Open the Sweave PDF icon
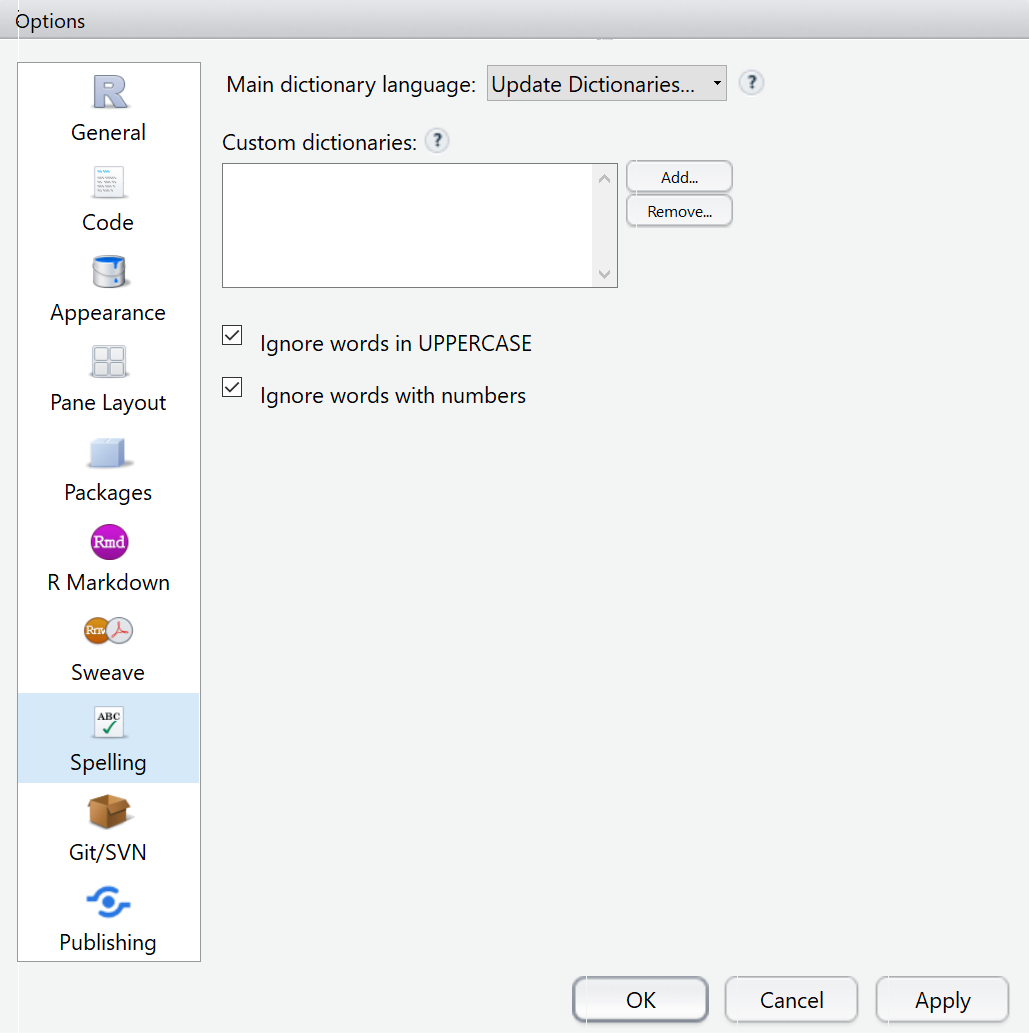 pos(109,631)
